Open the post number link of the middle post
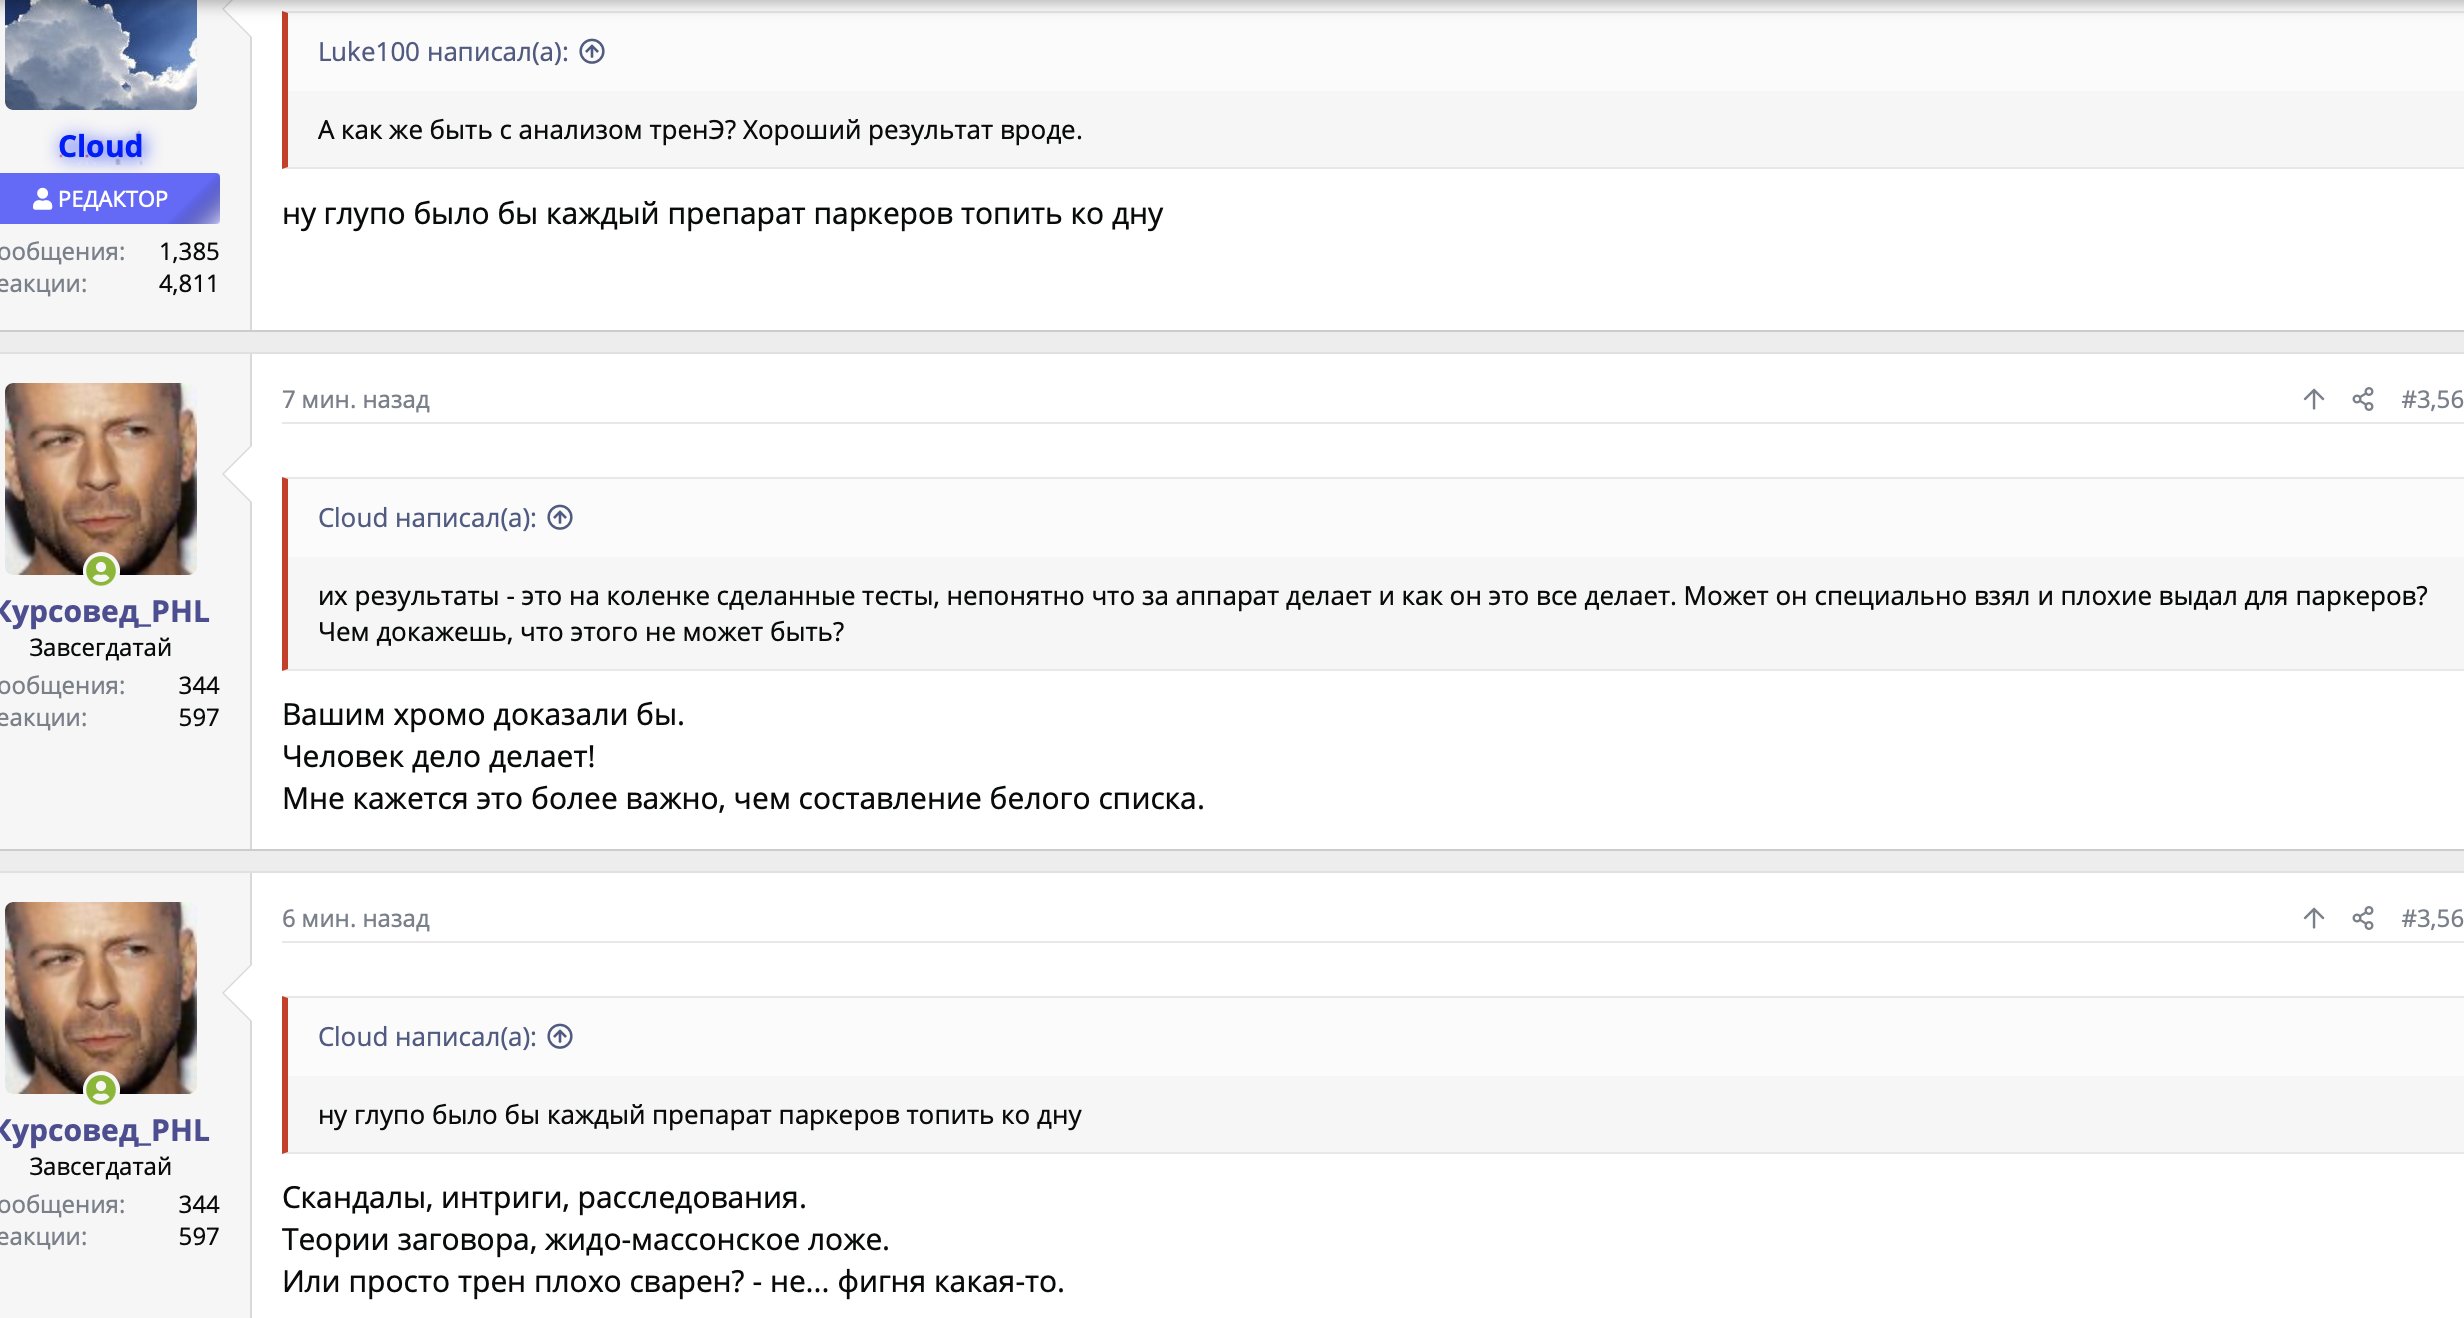This screenshot has width=2464, height=1318. (2431, 399)
